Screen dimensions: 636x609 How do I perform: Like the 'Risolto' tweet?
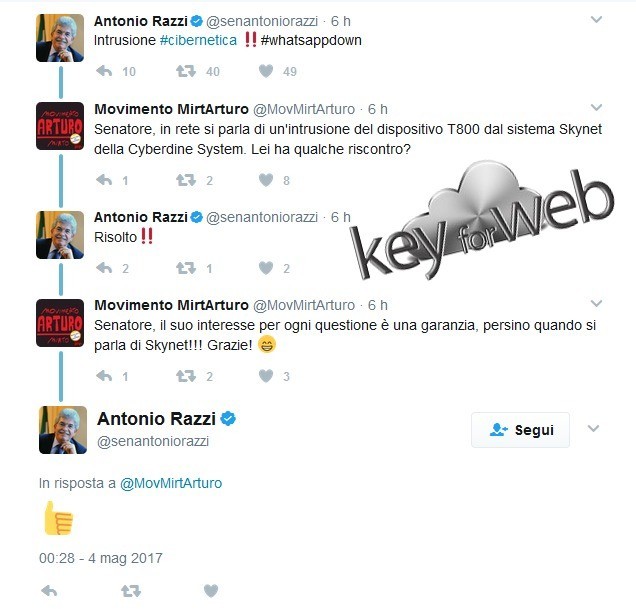click(266, 268)
